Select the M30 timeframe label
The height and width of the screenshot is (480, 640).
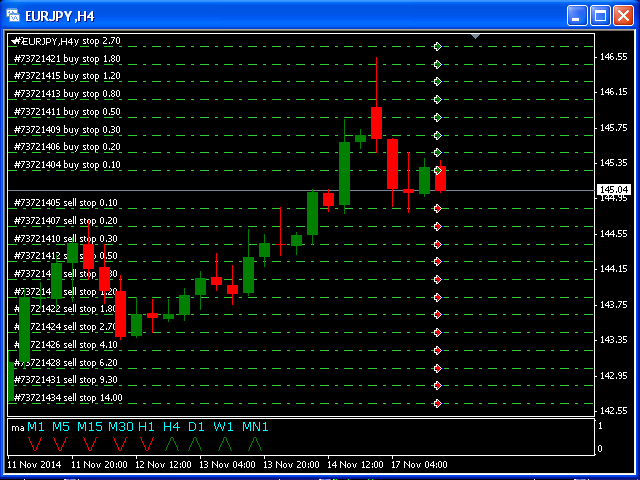click(121, 427)
